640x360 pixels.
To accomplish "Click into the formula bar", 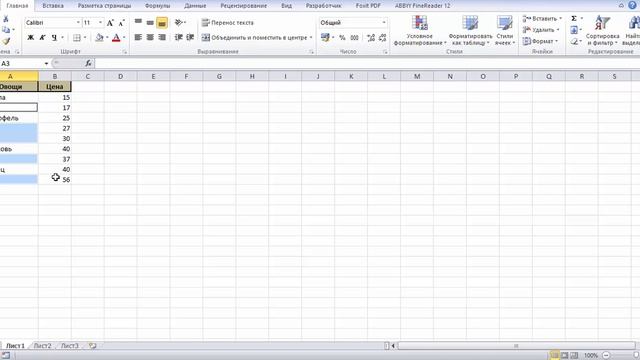I will (367, 64).
